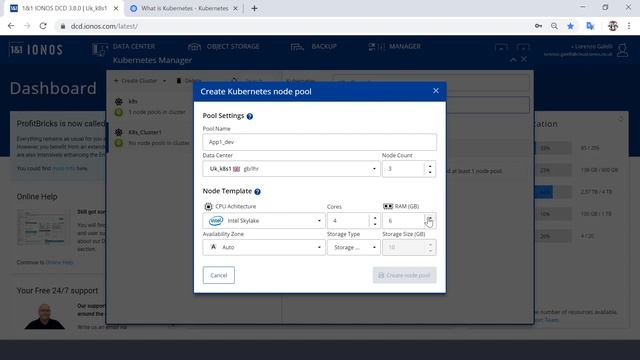This screenshot has width=640, height=360.
Task: Click Create node pool button
Action: (x=404, y=275)
